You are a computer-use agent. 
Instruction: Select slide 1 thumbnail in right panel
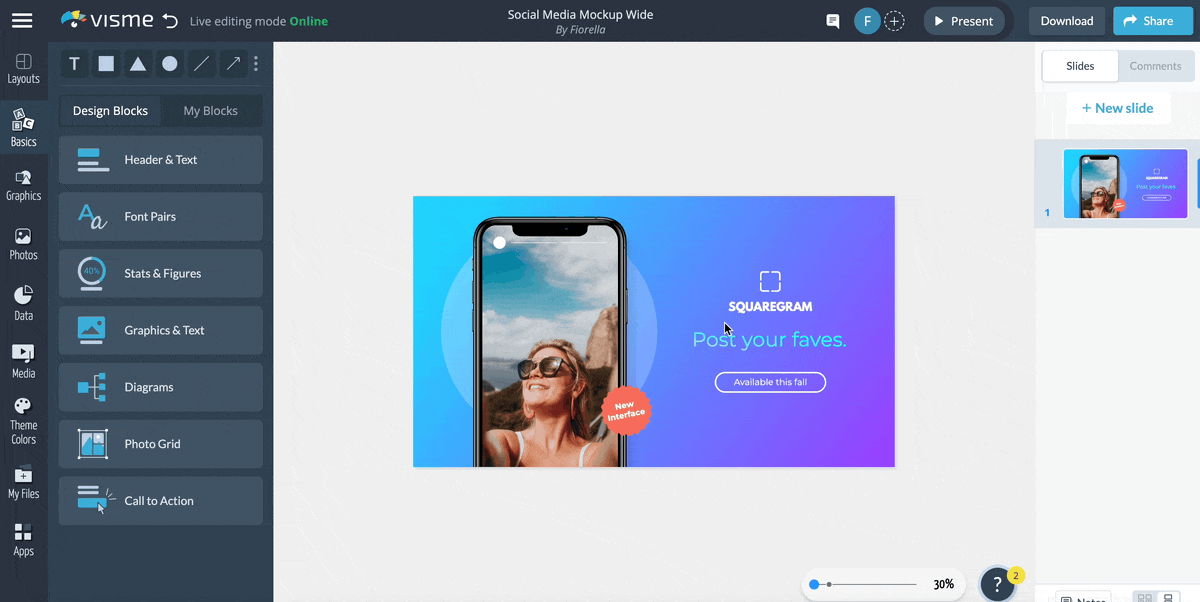[1124, 183]
